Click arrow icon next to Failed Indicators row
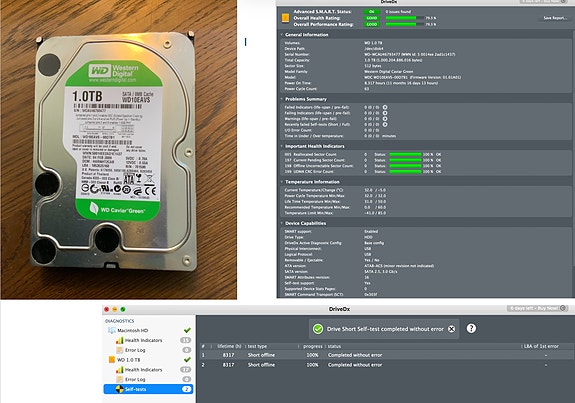 [385, 107]
